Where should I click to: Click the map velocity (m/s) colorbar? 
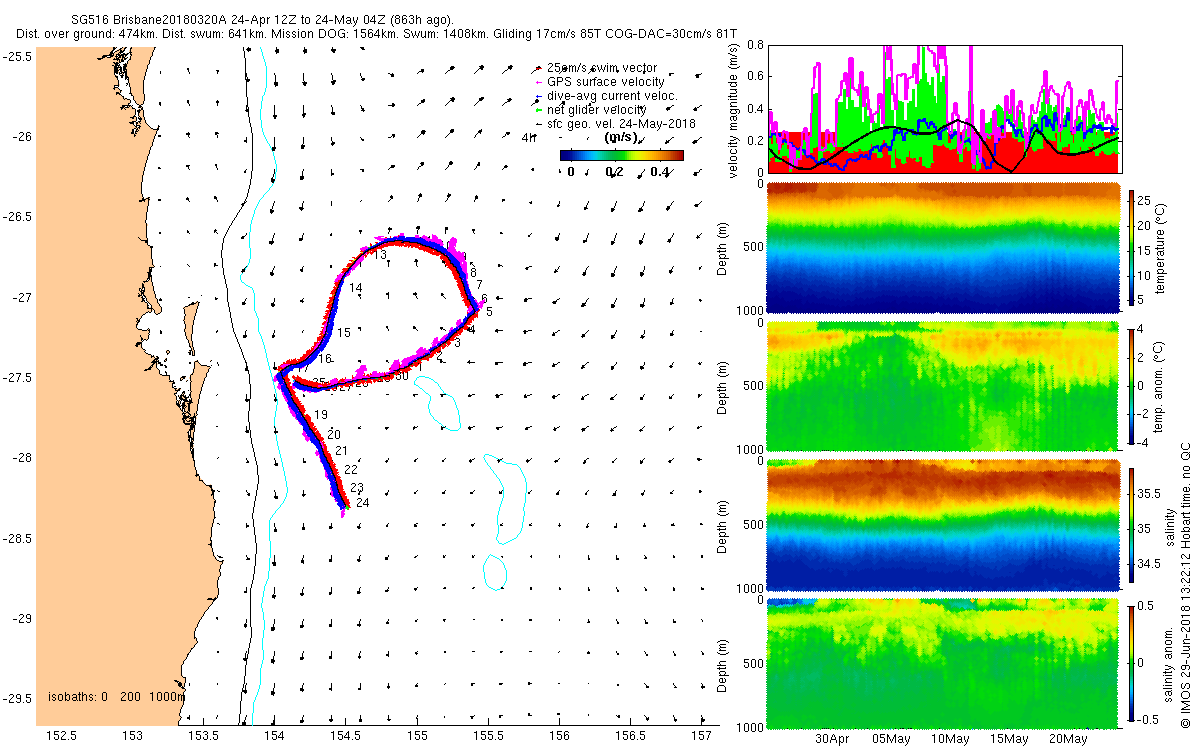pyautogui.click(x=621, y=155)
